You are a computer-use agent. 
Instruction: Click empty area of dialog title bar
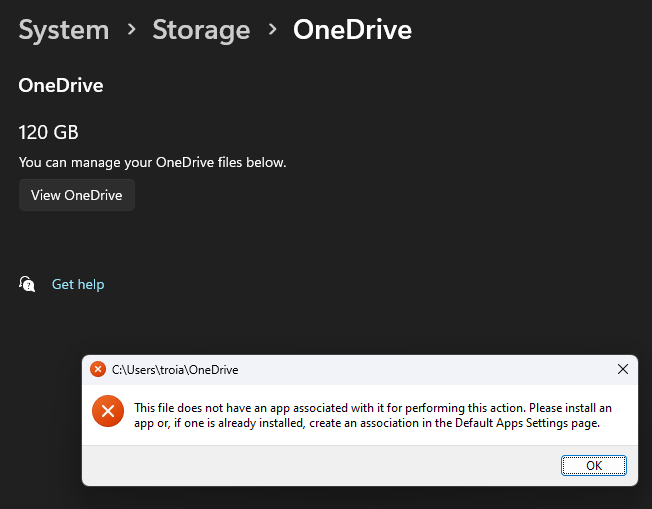[x=420, y=369]
